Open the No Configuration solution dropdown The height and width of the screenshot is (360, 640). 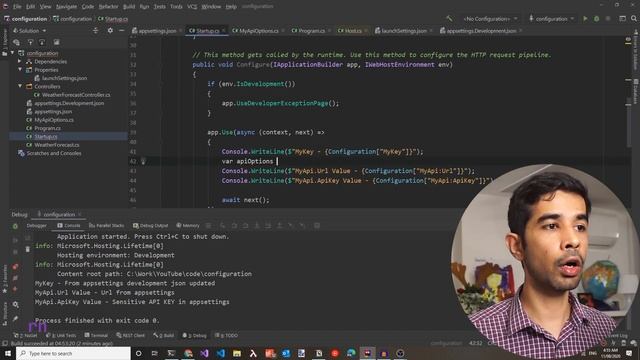point(490,19)
